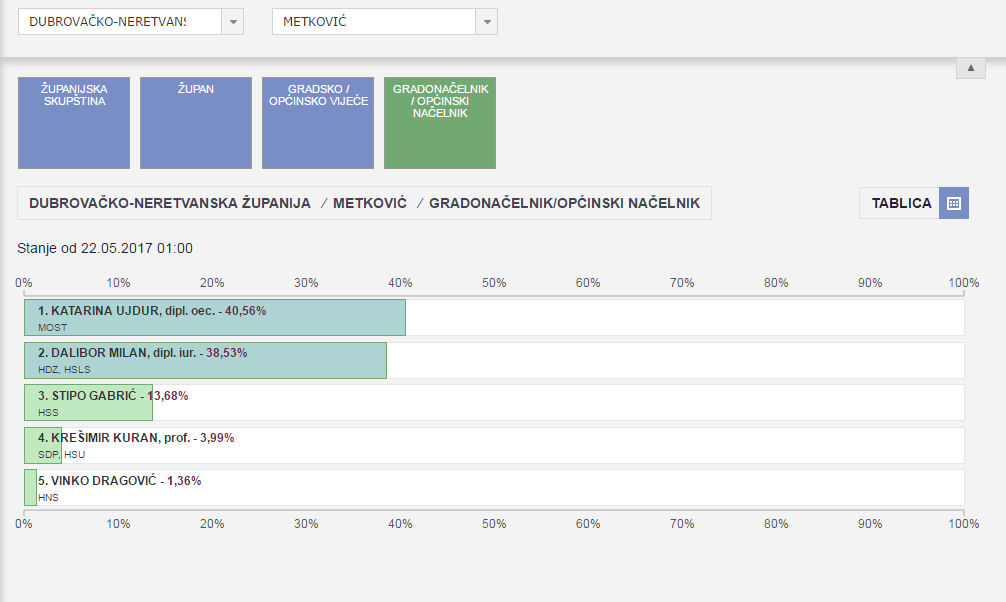Collapse the panel with the up arrow

point(970,67)
